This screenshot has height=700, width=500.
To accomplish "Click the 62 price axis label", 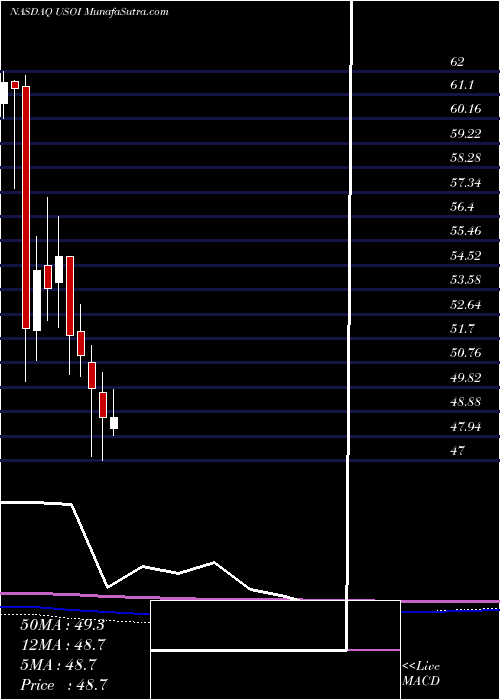I will (457, 62).
